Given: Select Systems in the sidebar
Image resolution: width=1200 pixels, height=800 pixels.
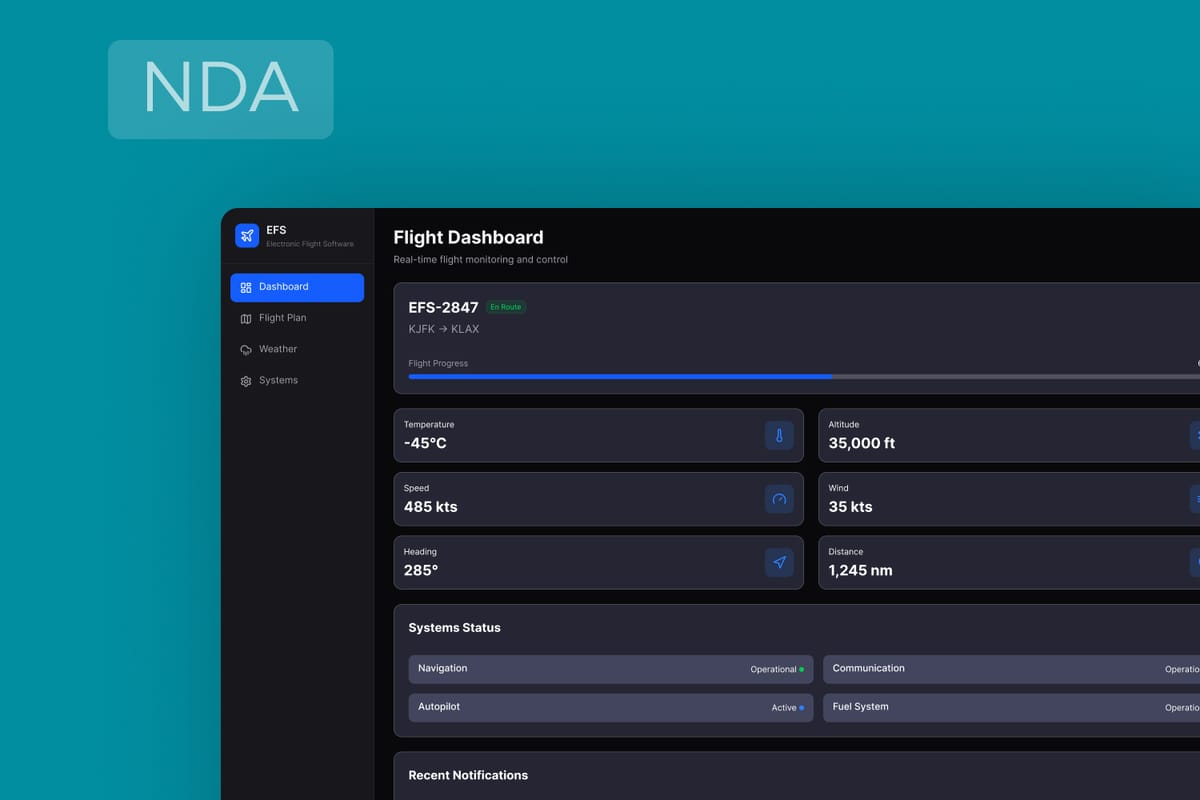Looking at the screenshot, I should [278, 380].
